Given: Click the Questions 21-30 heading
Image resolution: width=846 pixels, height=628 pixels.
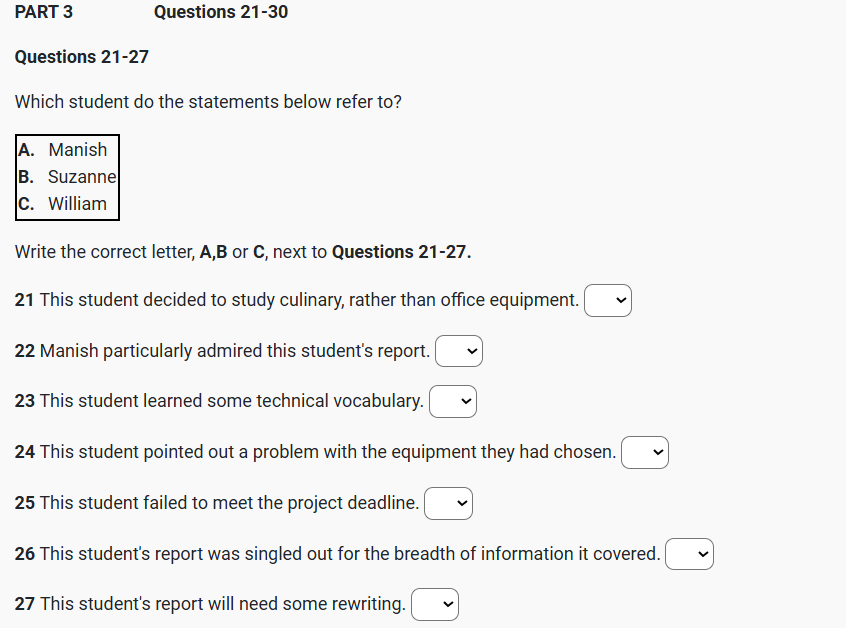Looking at the screenshot, I should (x=221, y=12).
